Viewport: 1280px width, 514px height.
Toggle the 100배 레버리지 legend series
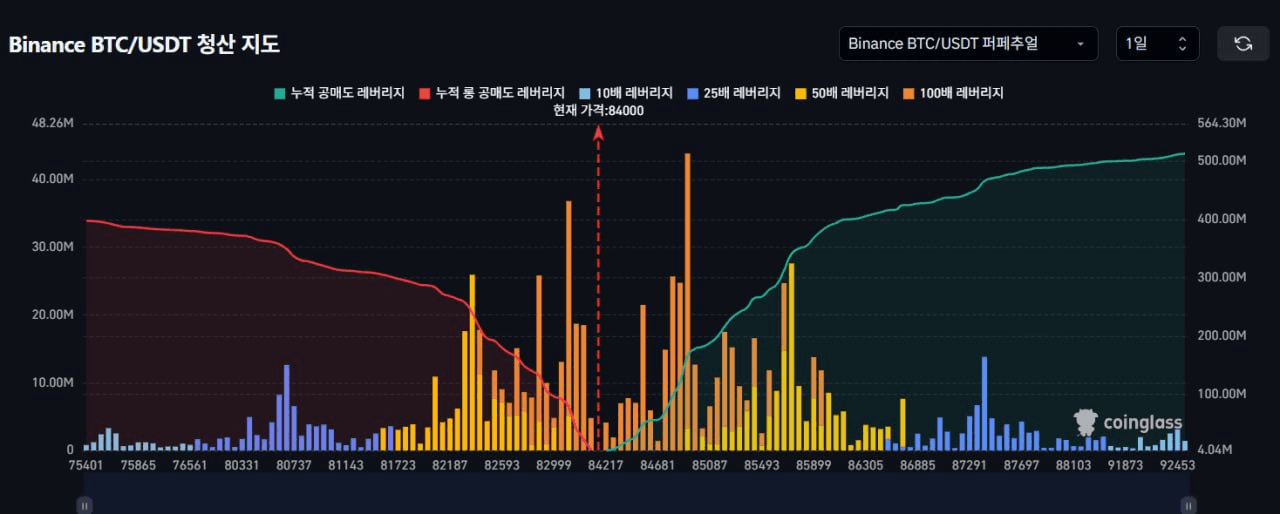point(953,93)
